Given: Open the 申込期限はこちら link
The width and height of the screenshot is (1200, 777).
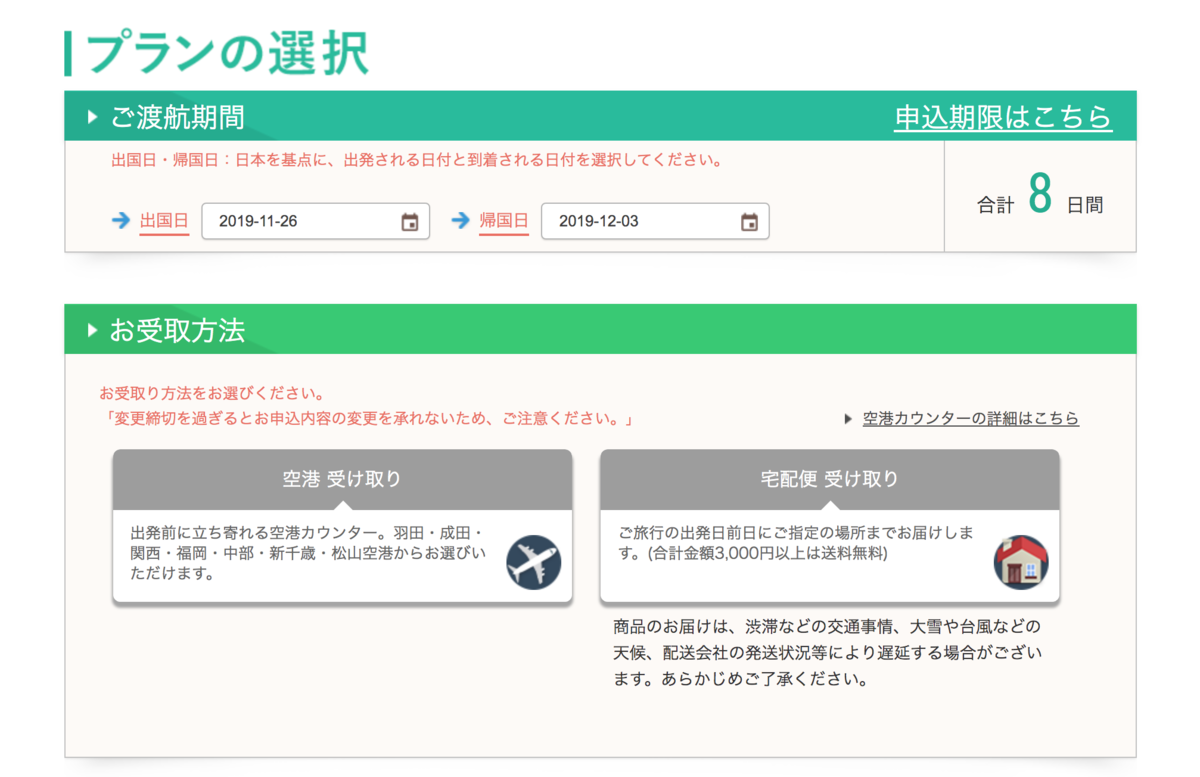Looking at the screenshot, I should (1002, 117).
